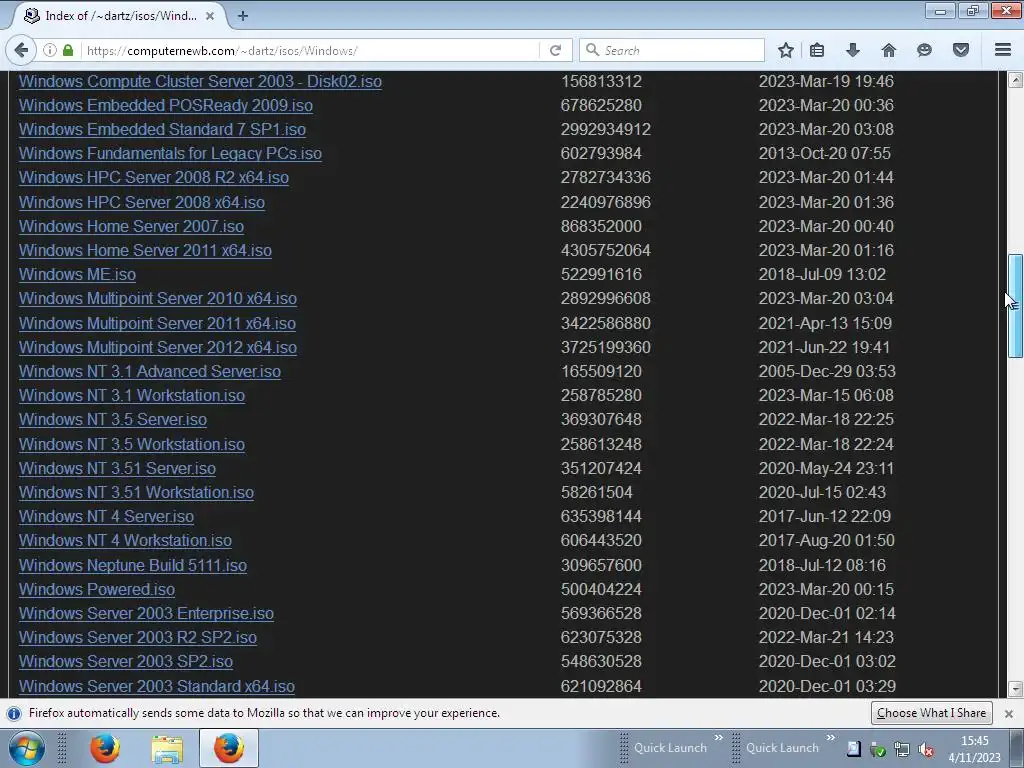Image resolution: width=1024 pixels, height=768 pixels.
Task: Open a new tab with plus button
Action: (242, 16)
